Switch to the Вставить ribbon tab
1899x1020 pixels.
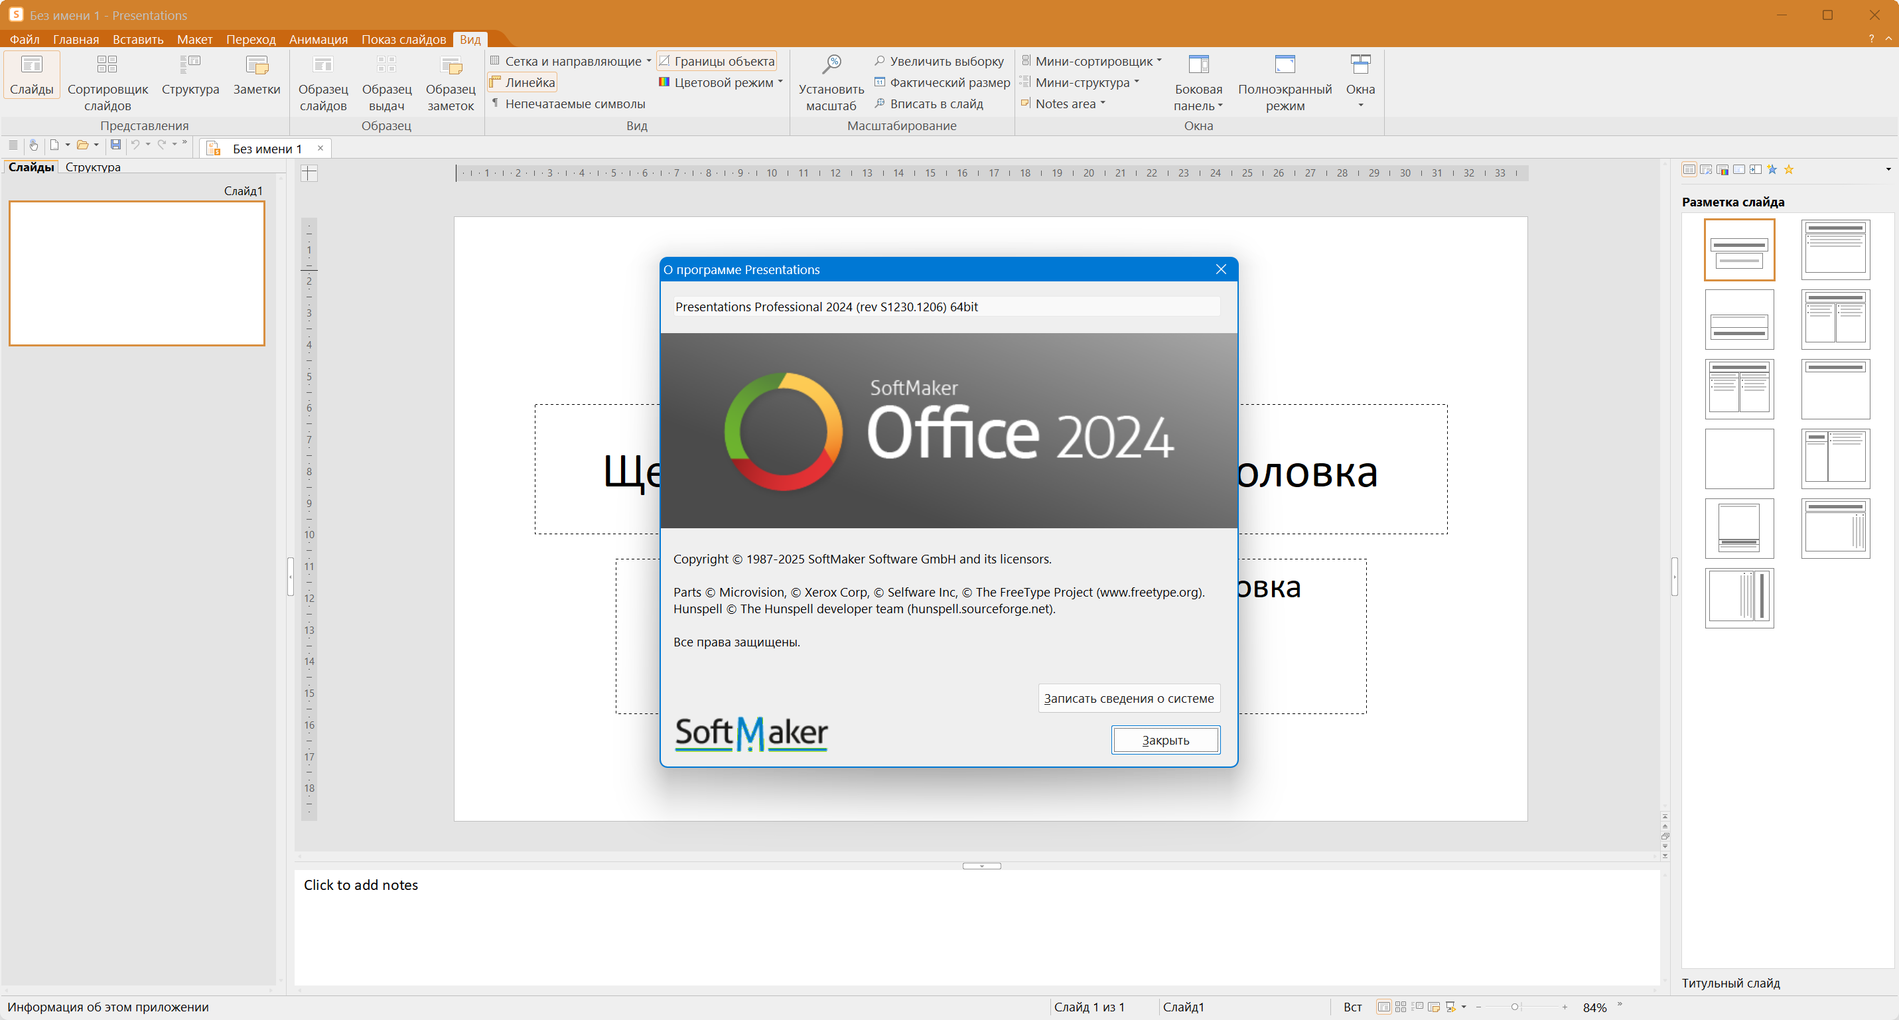click(138, 39)
